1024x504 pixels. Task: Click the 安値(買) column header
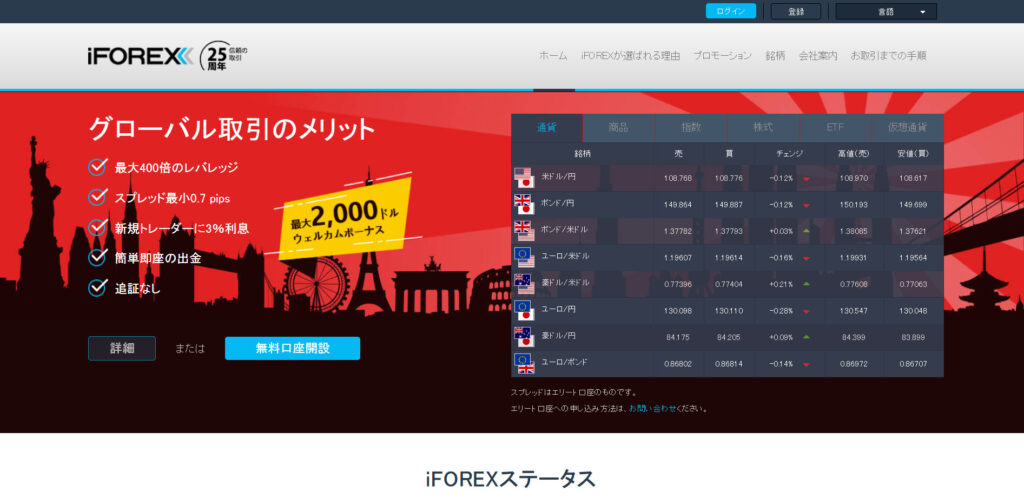click(913, 154)
